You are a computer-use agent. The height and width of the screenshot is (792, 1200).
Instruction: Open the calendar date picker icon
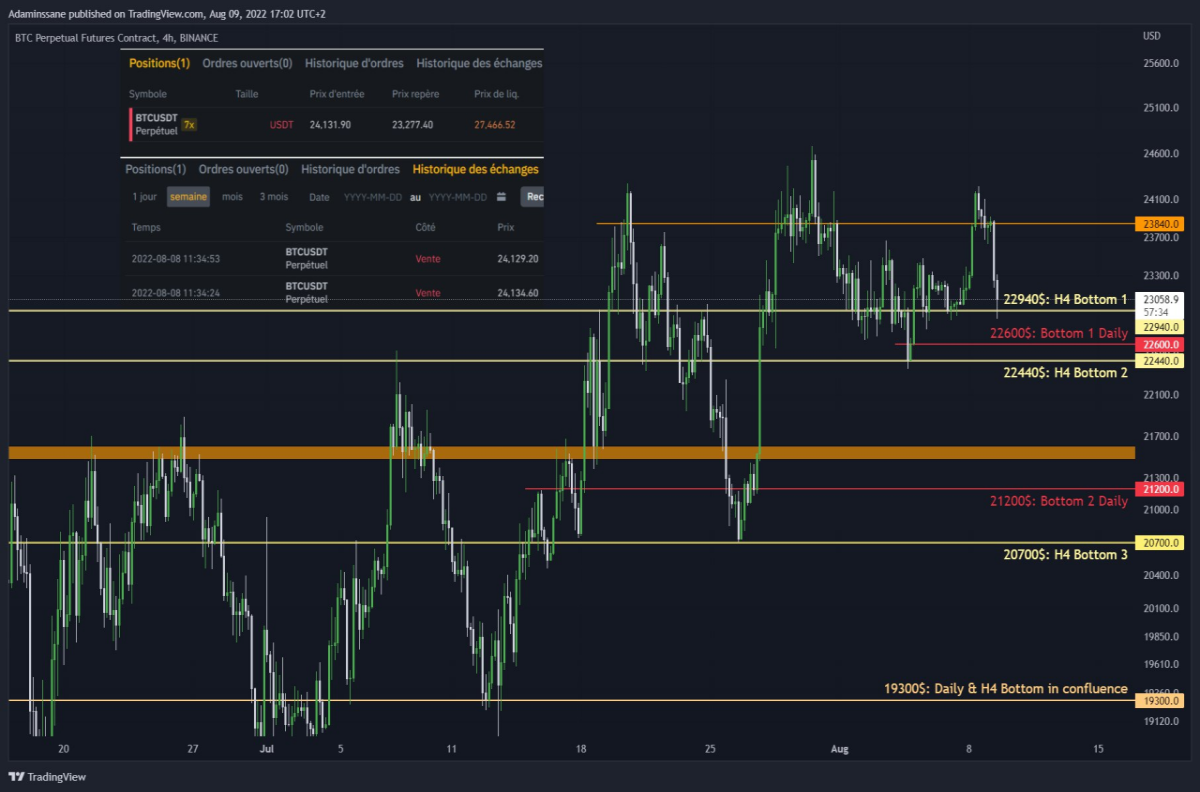501,197
